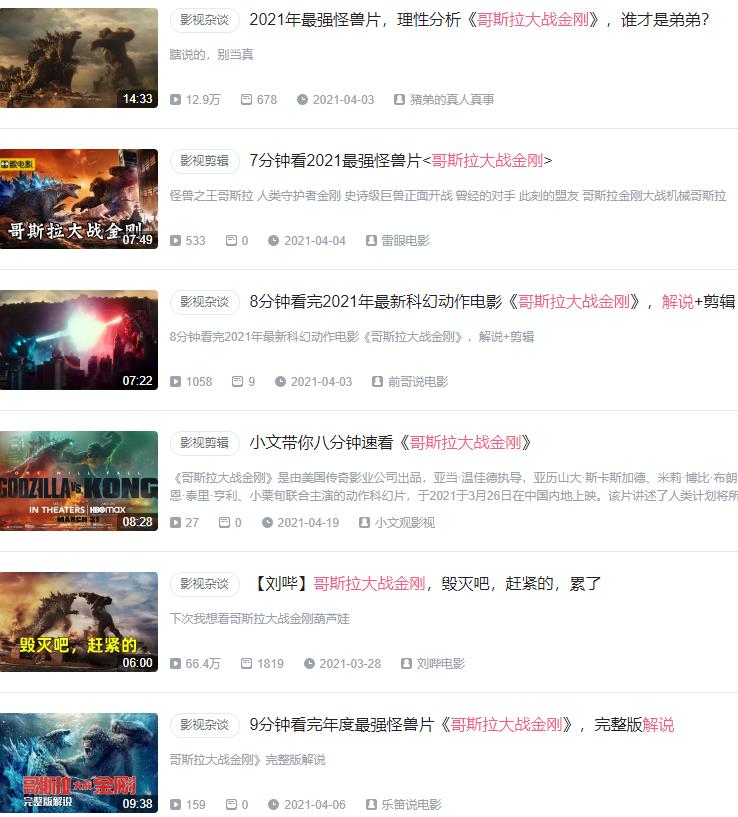Open title 7分钟看2021最强怪兽片

(x=400, y=161)
